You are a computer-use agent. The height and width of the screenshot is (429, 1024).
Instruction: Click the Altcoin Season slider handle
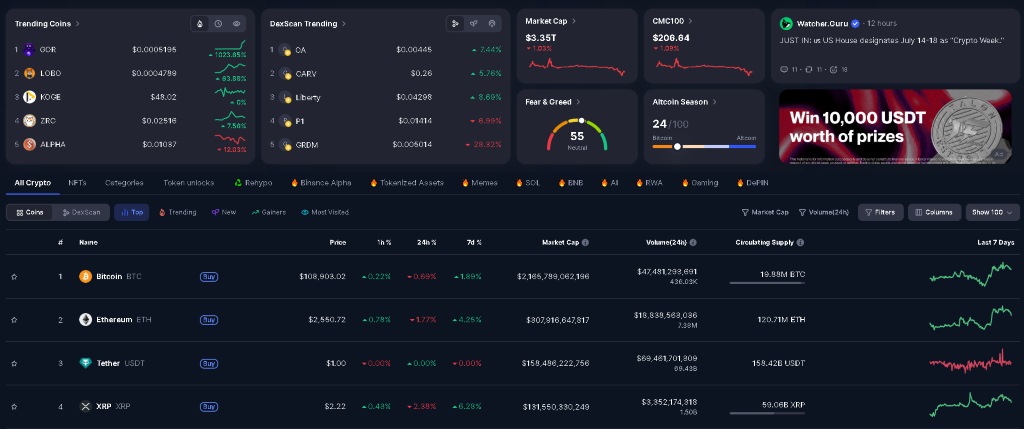[x=677, y=146]
